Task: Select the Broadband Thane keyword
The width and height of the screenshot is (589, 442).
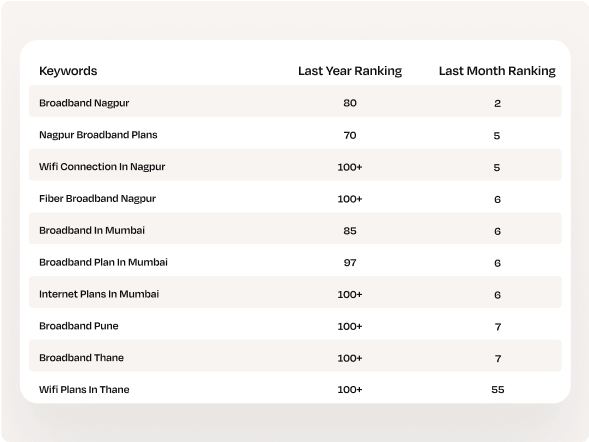Action: click(81, 358)
